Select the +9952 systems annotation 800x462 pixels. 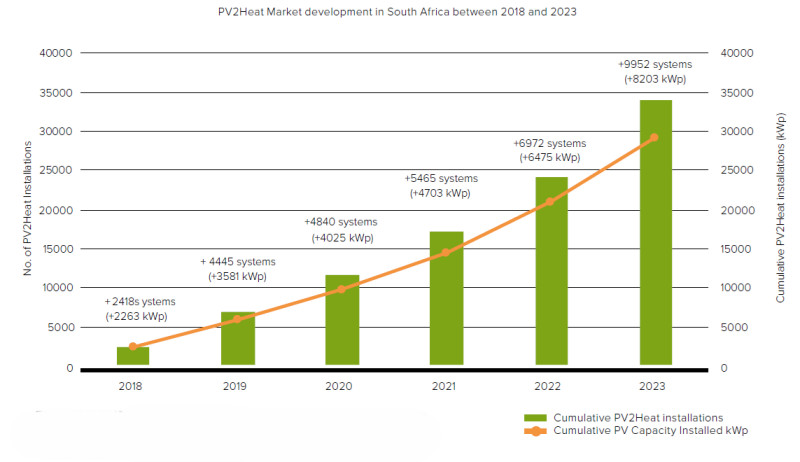point(655,65)
